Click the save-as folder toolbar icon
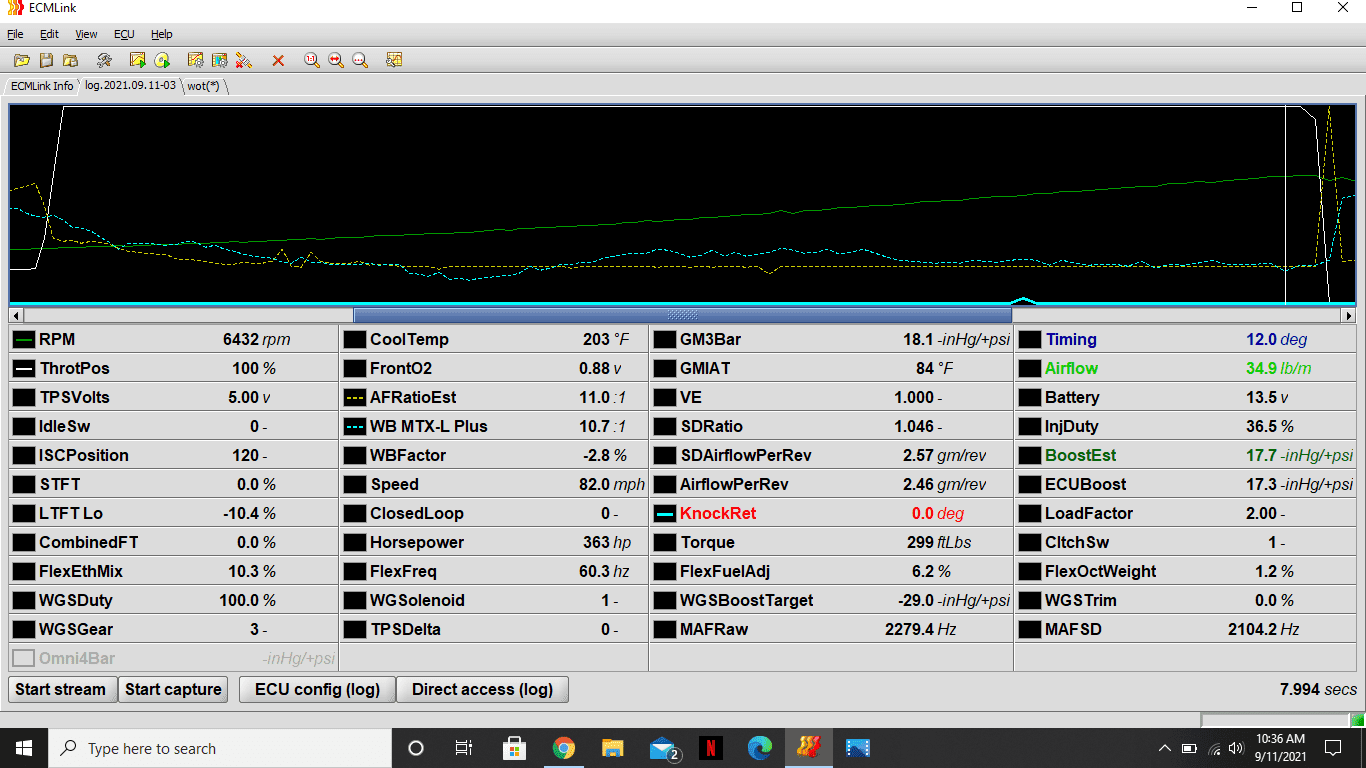 [x=70, y=60]
